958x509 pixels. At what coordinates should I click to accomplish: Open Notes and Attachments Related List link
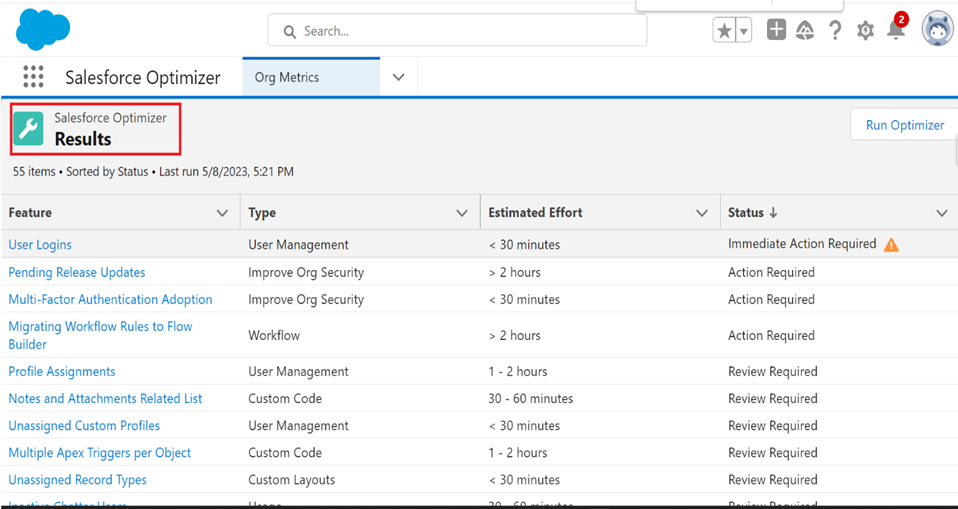[105, 398]
